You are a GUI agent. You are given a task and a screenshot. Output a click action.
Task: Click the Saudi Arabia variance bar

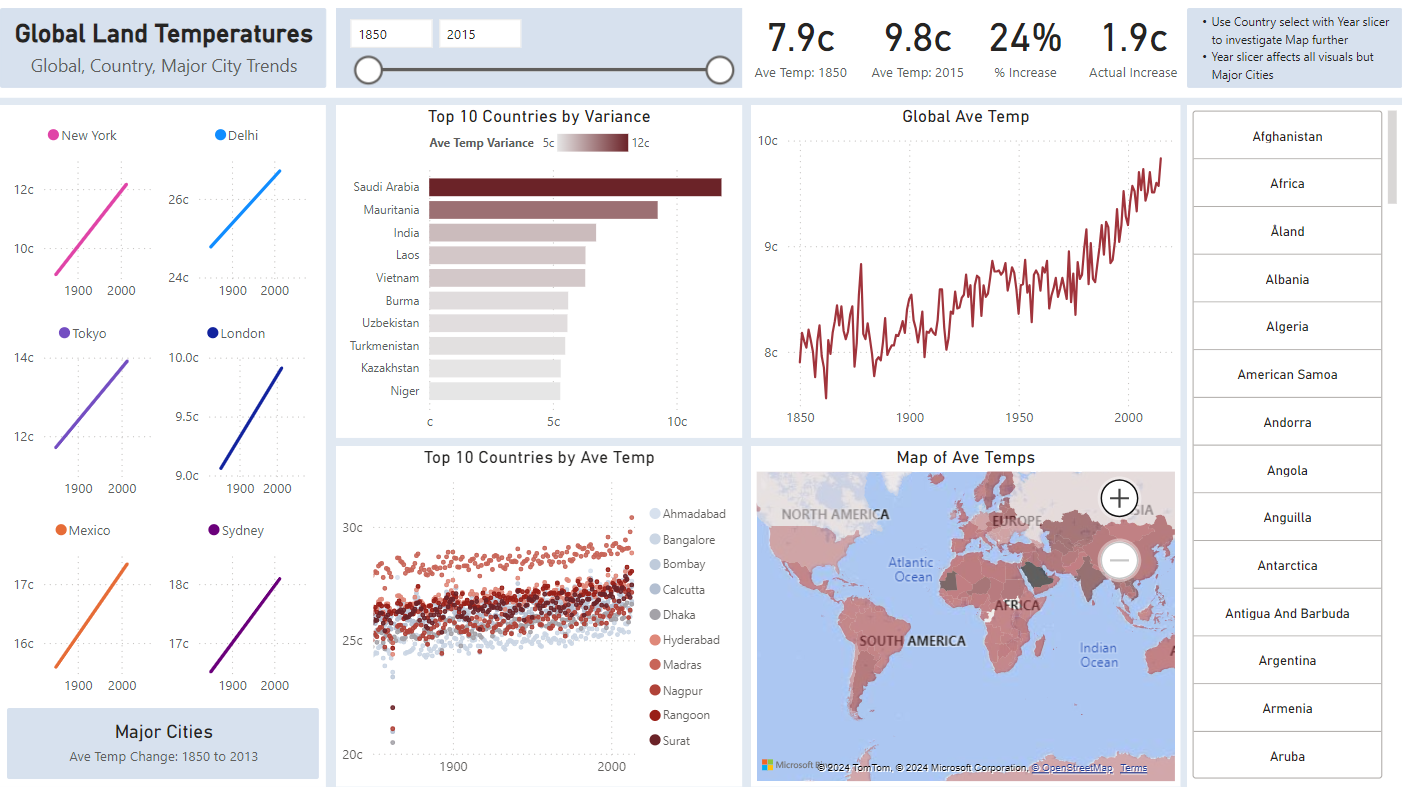point(575,187)
